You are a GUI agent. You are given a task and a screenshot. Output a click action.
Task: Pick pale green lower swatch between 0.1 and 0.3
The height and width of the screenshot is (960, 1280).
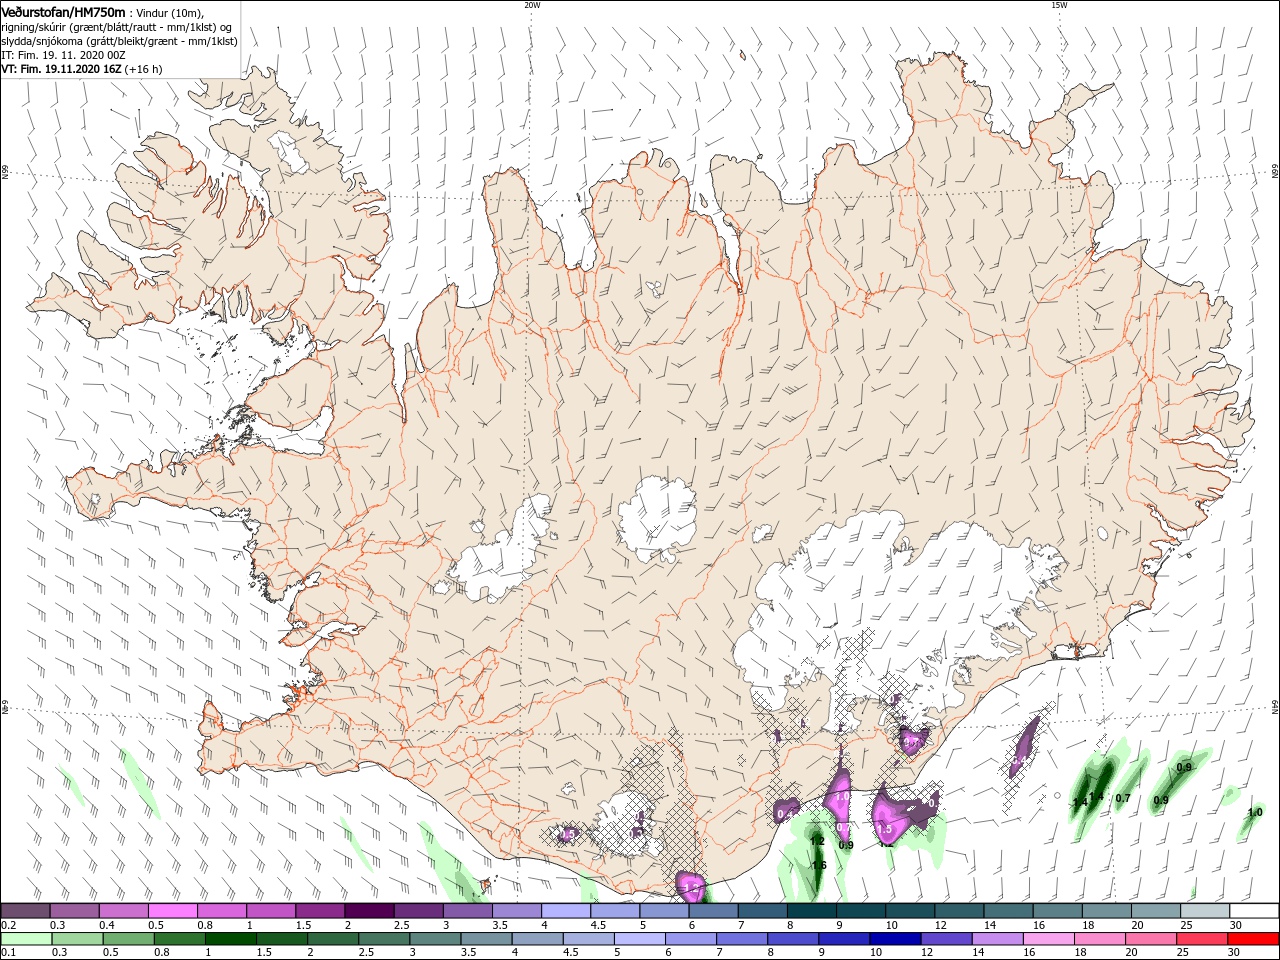26,939
